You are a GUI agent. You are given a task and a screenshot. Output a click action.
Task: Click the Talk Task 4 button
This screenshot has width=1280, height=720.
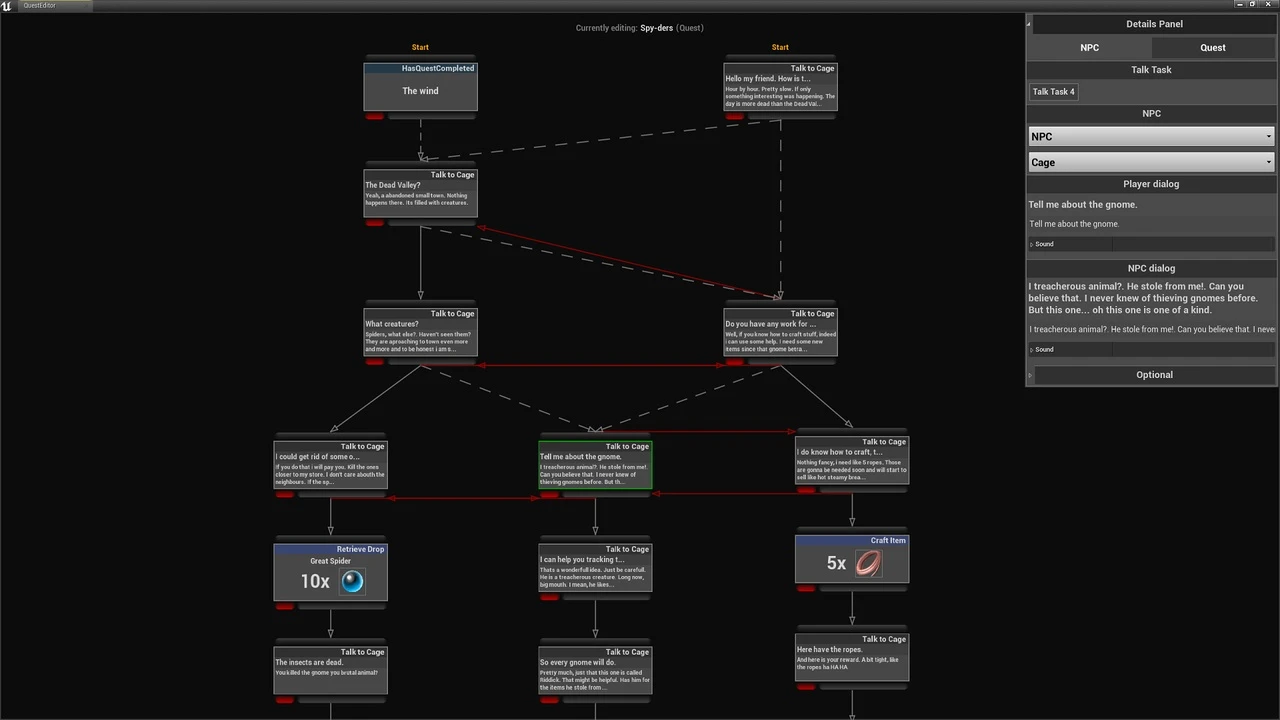(1053, 92)
